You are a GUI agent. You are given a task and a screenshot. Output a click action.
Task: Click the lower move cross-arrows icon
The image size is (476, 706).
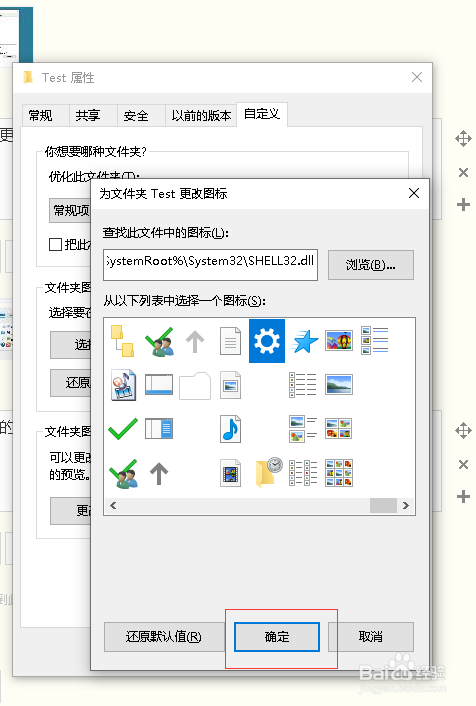coord(463,431)
